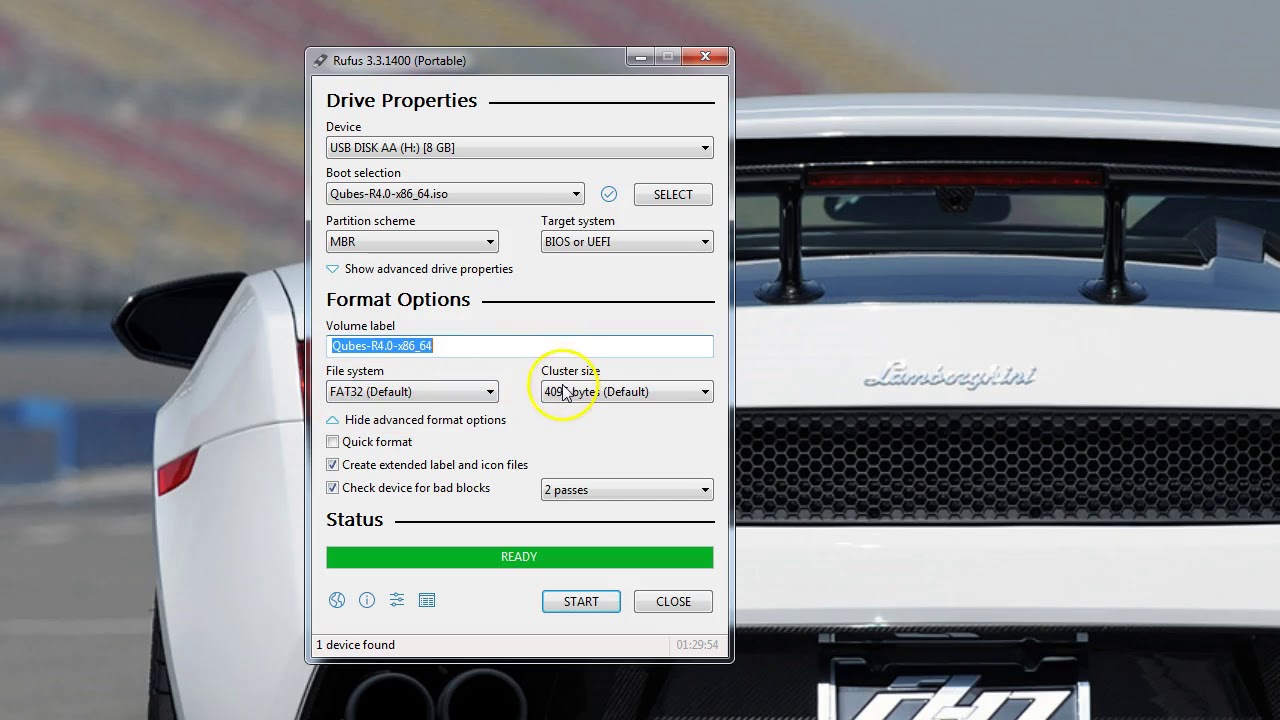Click the Boot selection label
The image size is (1280, 720).
pos(363,173)
